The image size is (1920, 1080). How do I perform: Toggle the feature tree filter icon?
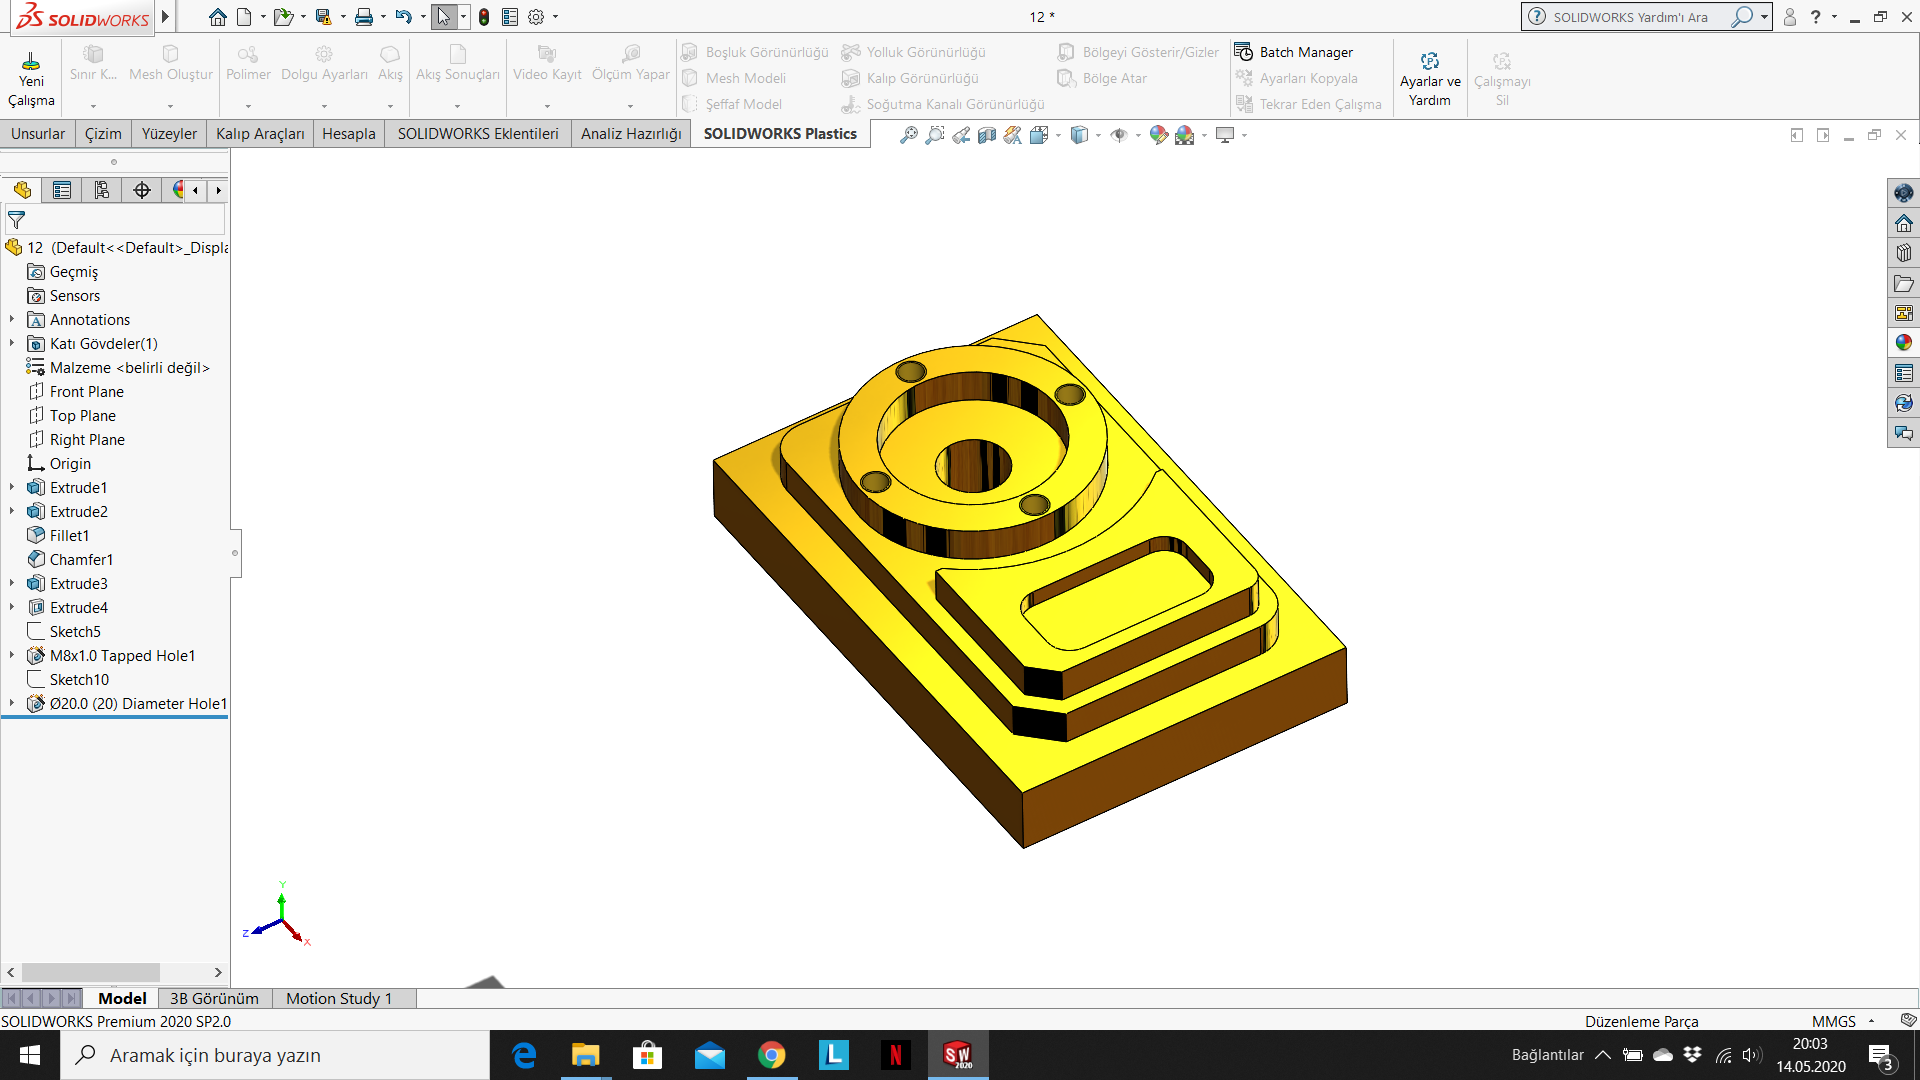[x=17, y=219]
